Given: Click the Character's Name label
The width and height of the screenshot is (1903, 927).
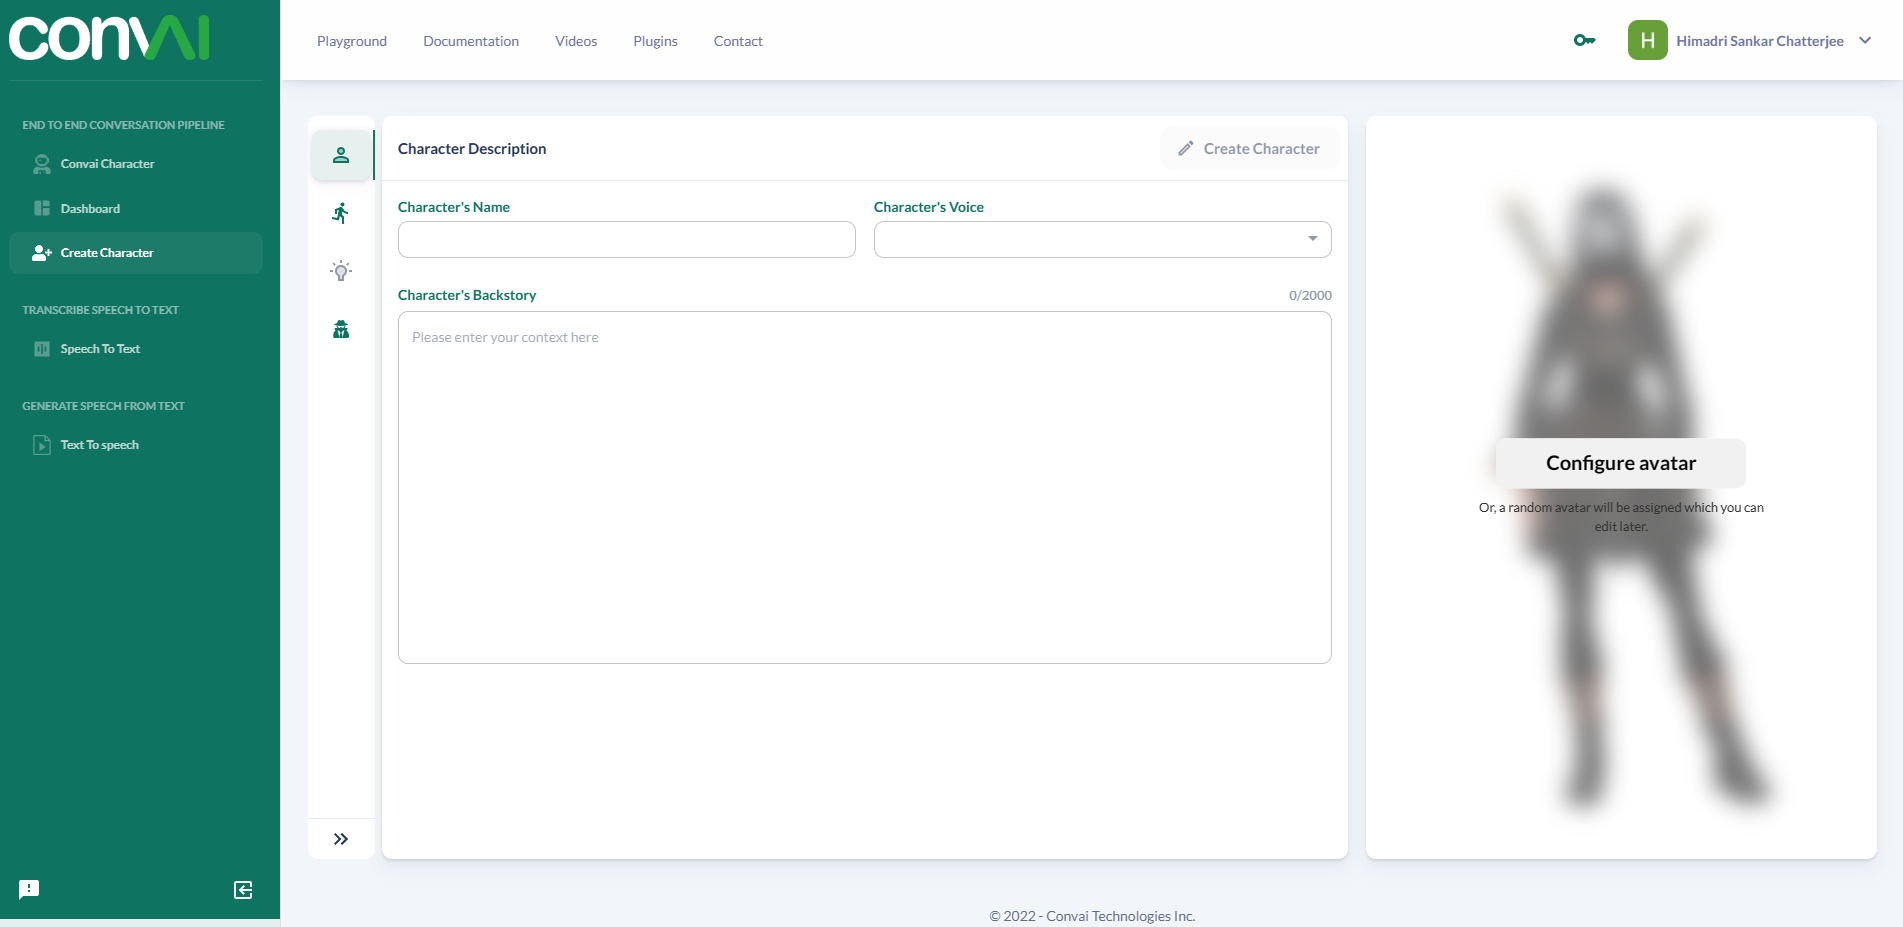Looking at the screenshot, I should point(454,207).
